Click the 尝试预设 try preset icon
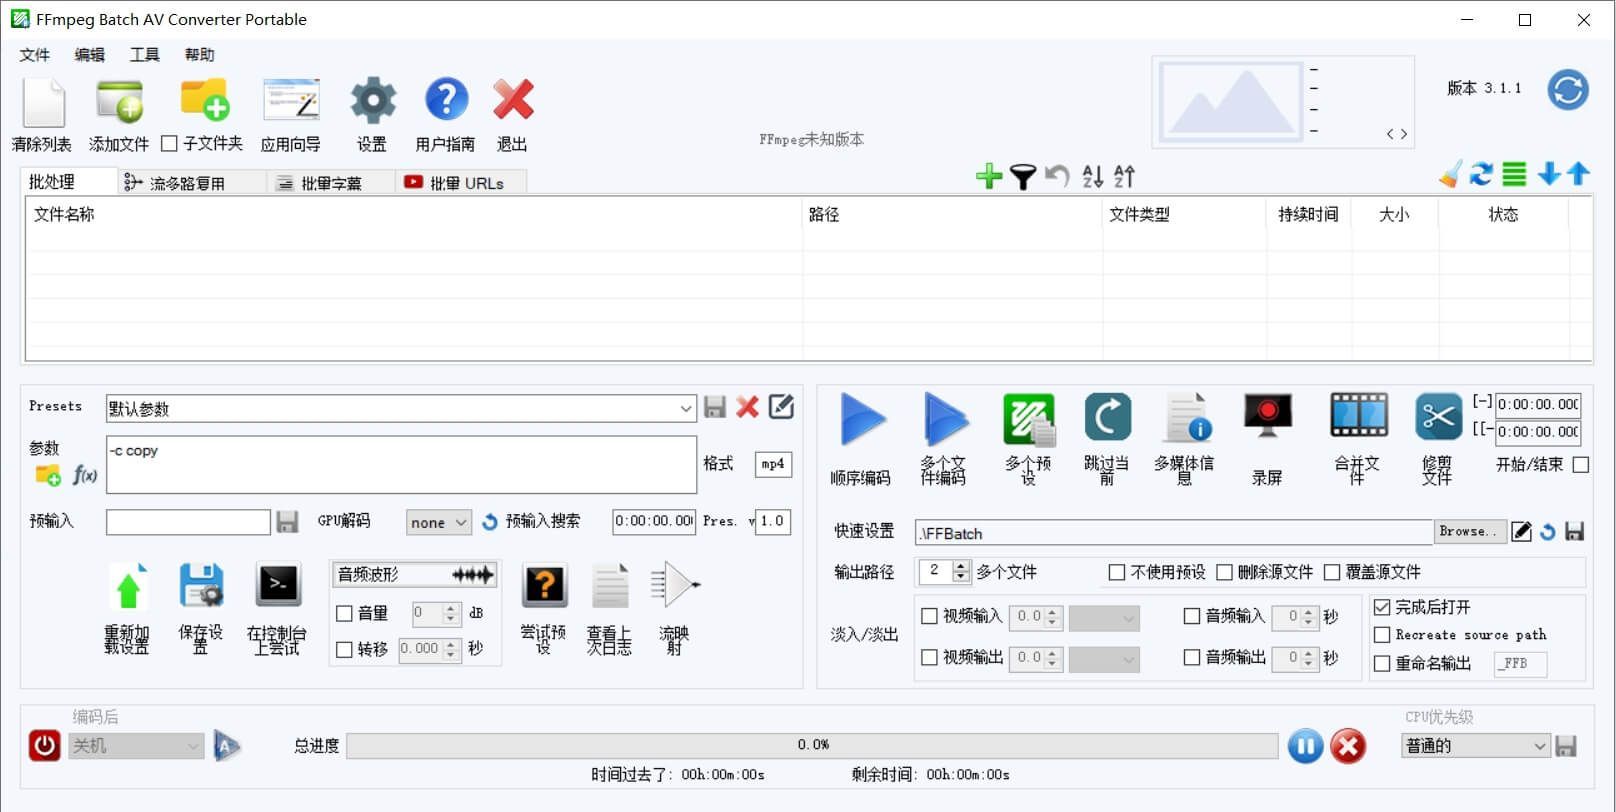 (545, 585)
